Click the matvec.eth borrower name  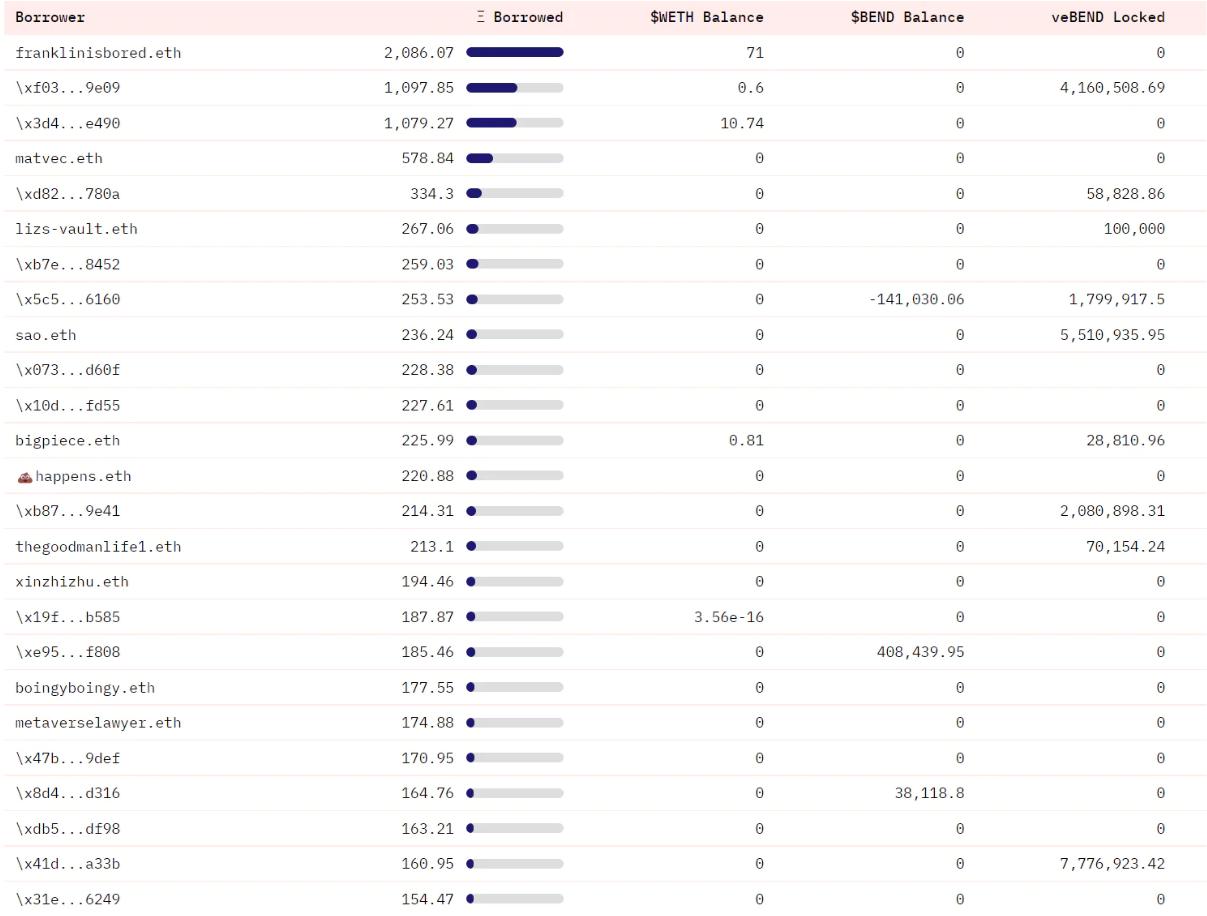pos(59,158)
